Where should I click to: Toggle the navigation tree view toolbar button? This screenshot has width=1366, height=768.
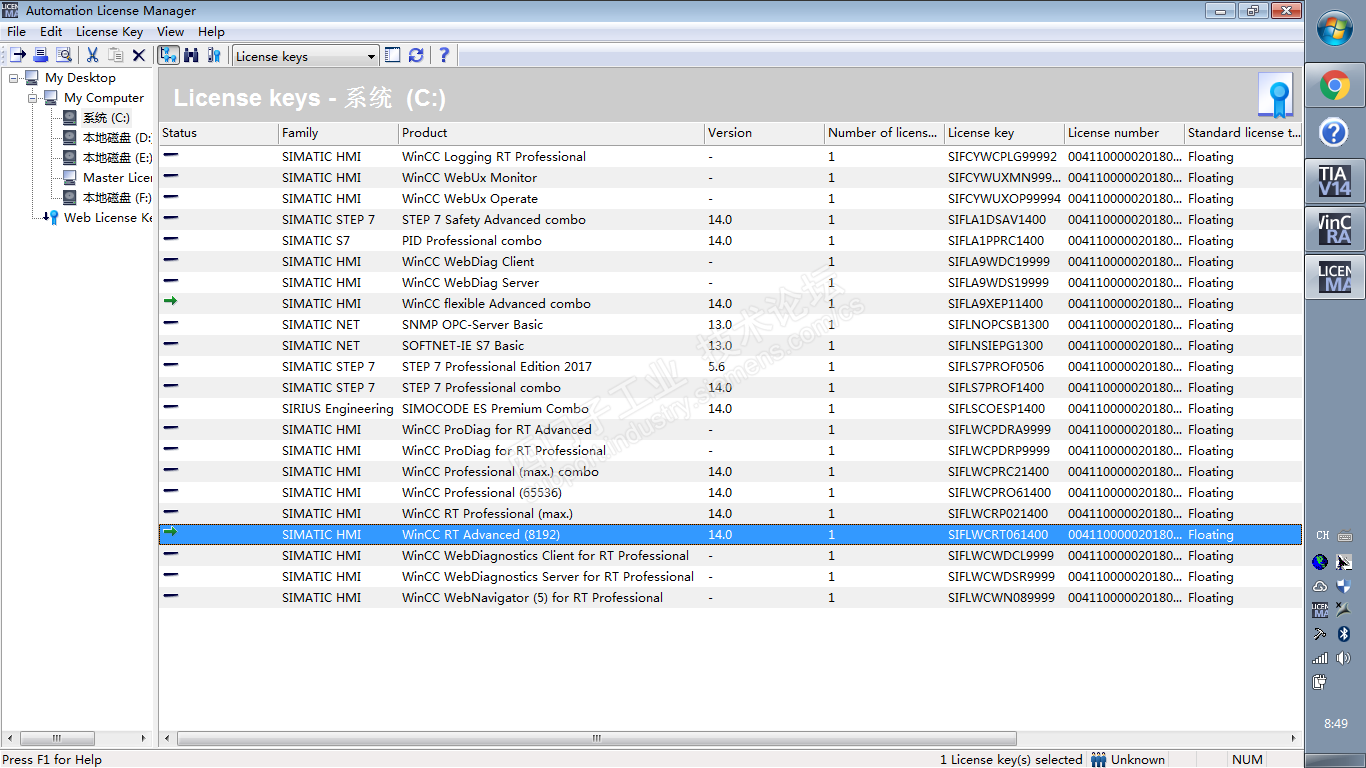[168, 56]
